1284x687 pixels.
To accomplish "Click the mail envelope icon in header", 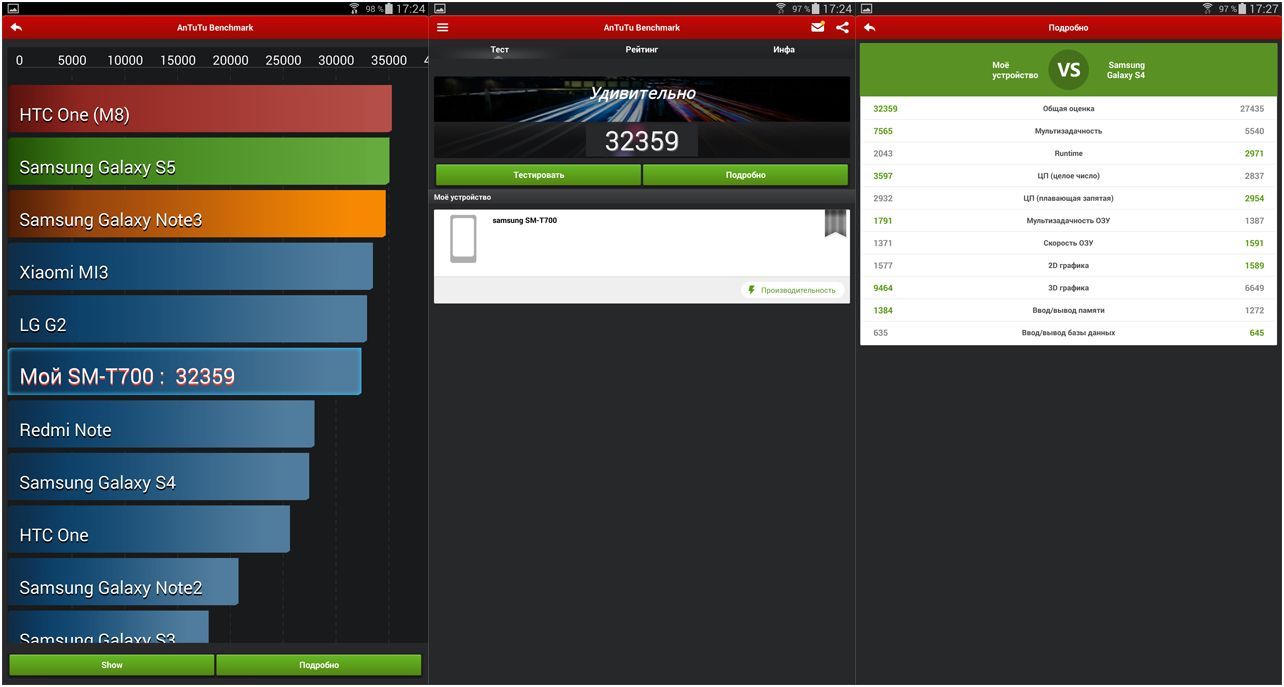I will (818, 28).
